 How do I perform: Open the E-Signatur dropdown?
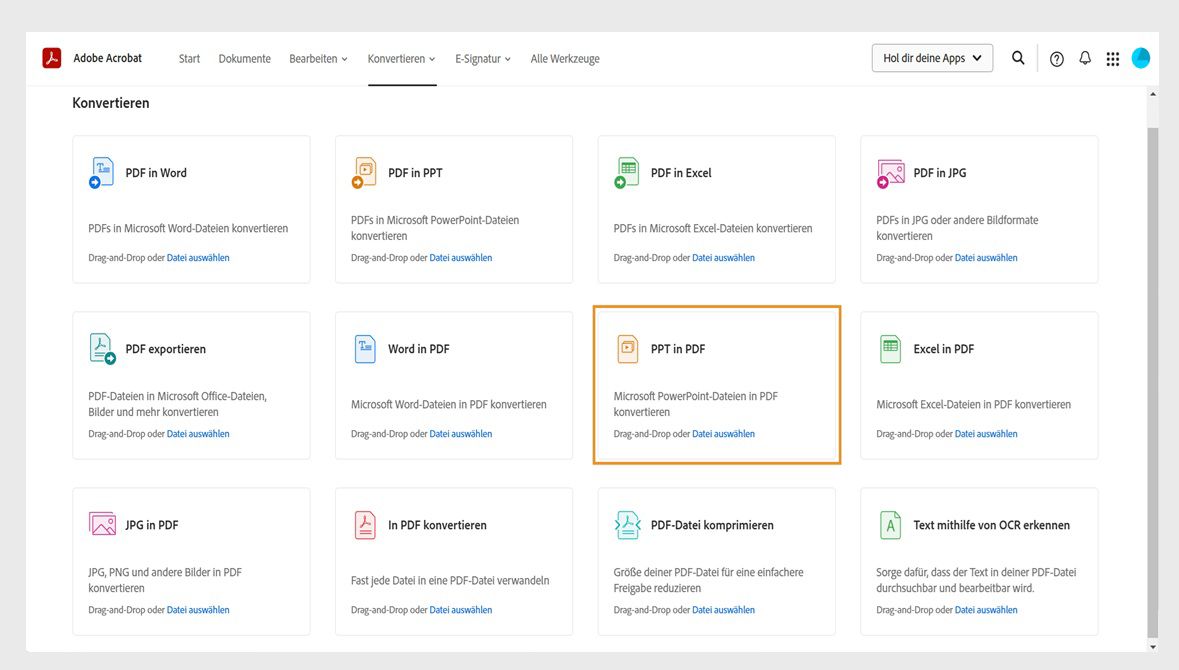pos(482,59)
